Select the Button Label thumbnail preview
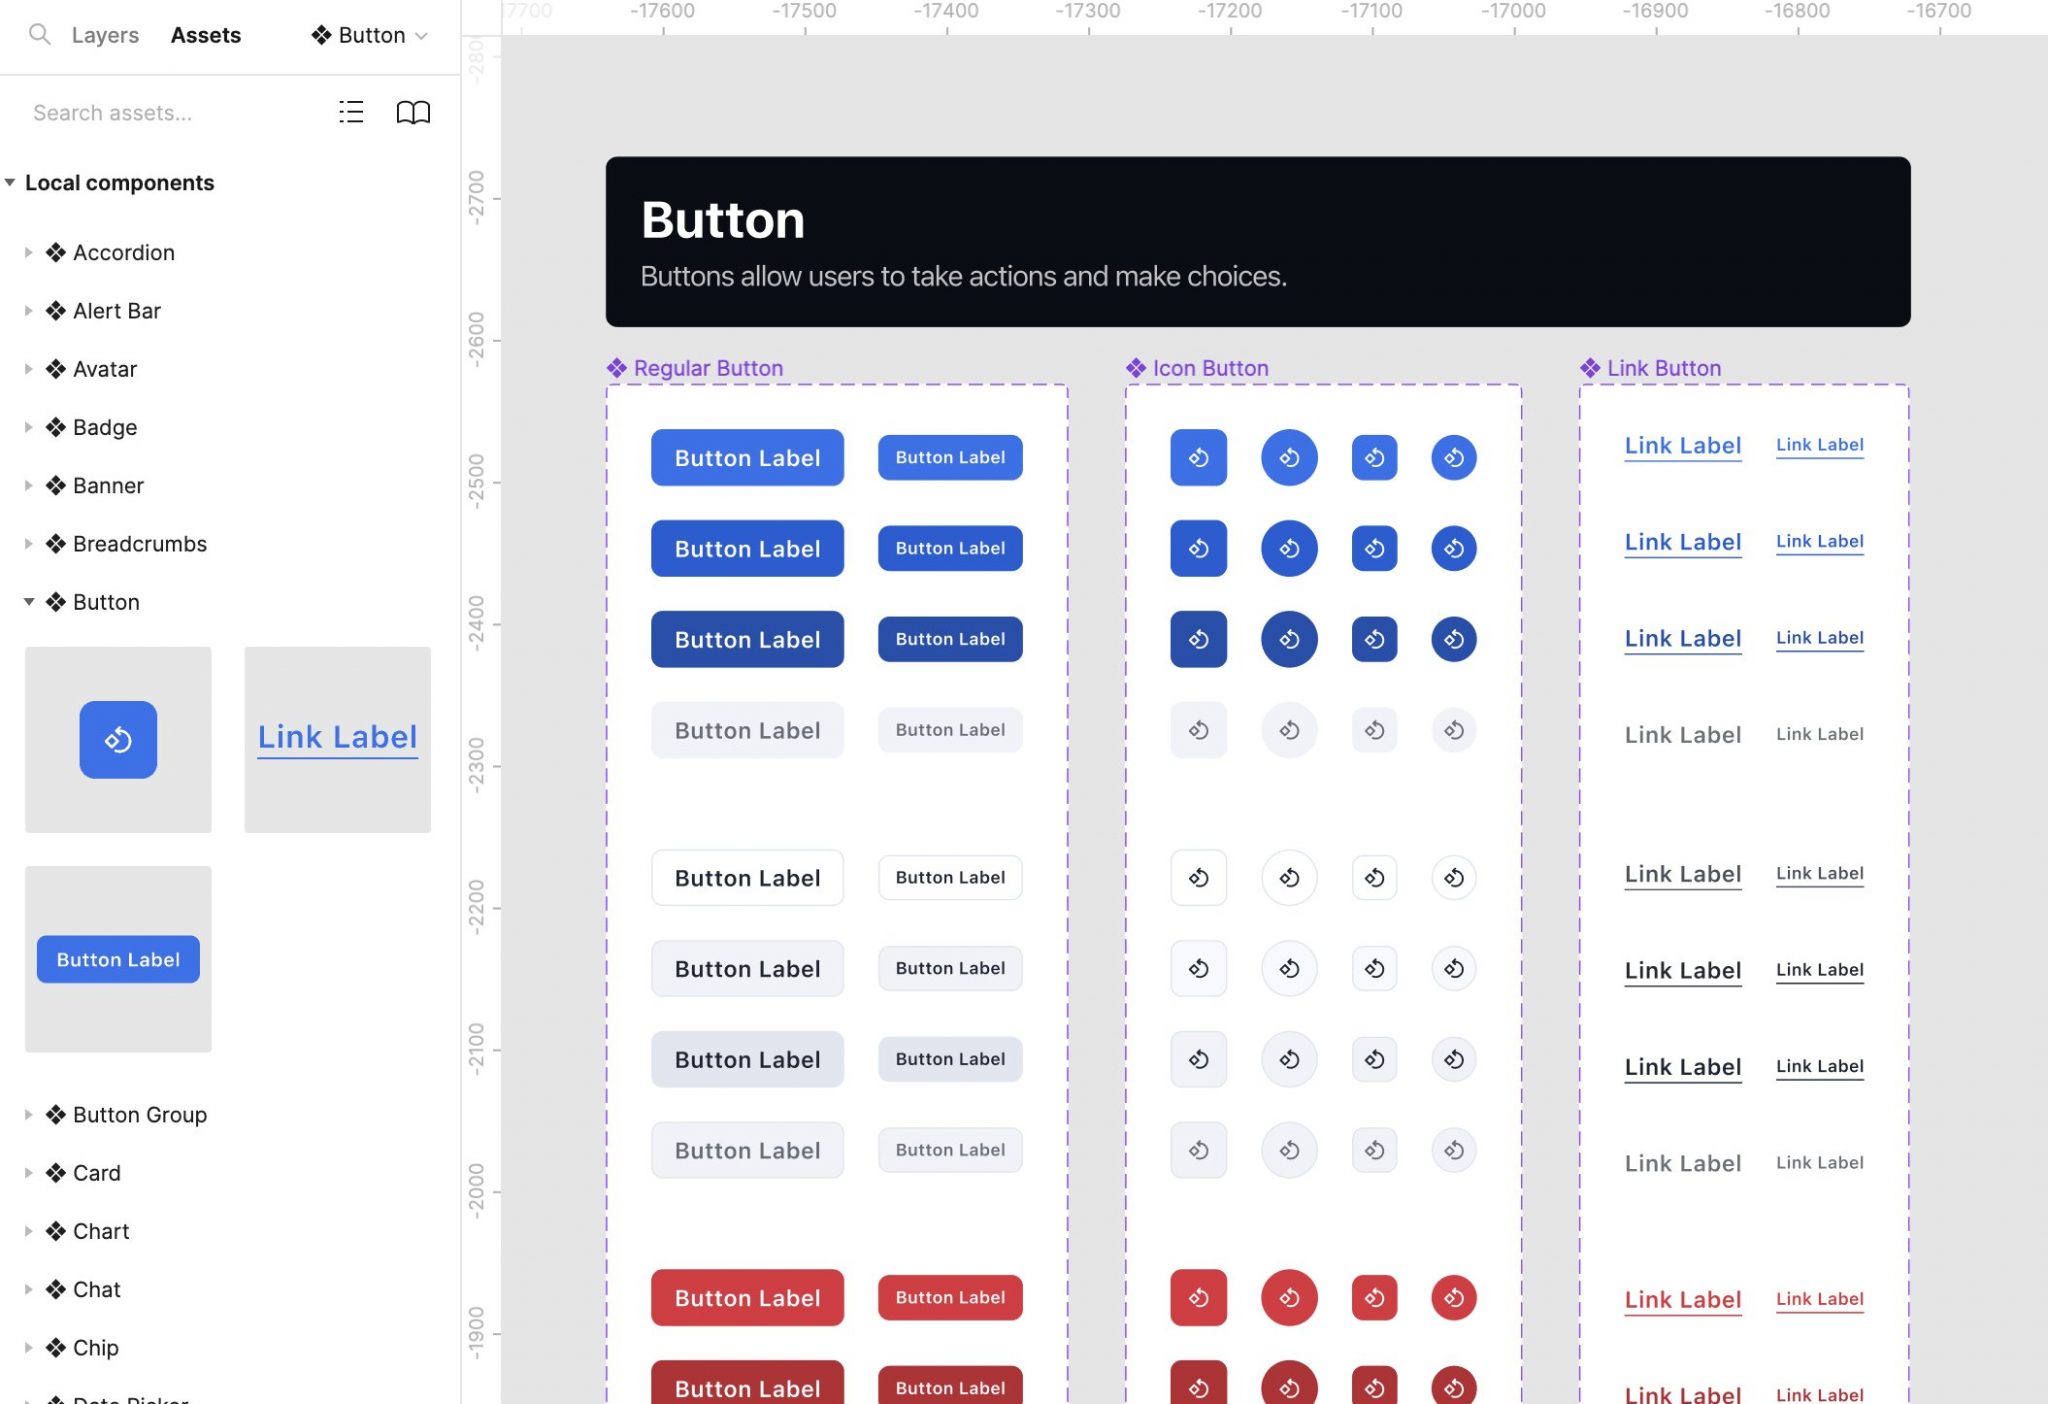Image resolution: width=2048 pixels, height=1404 pixels. click(118, 959)
